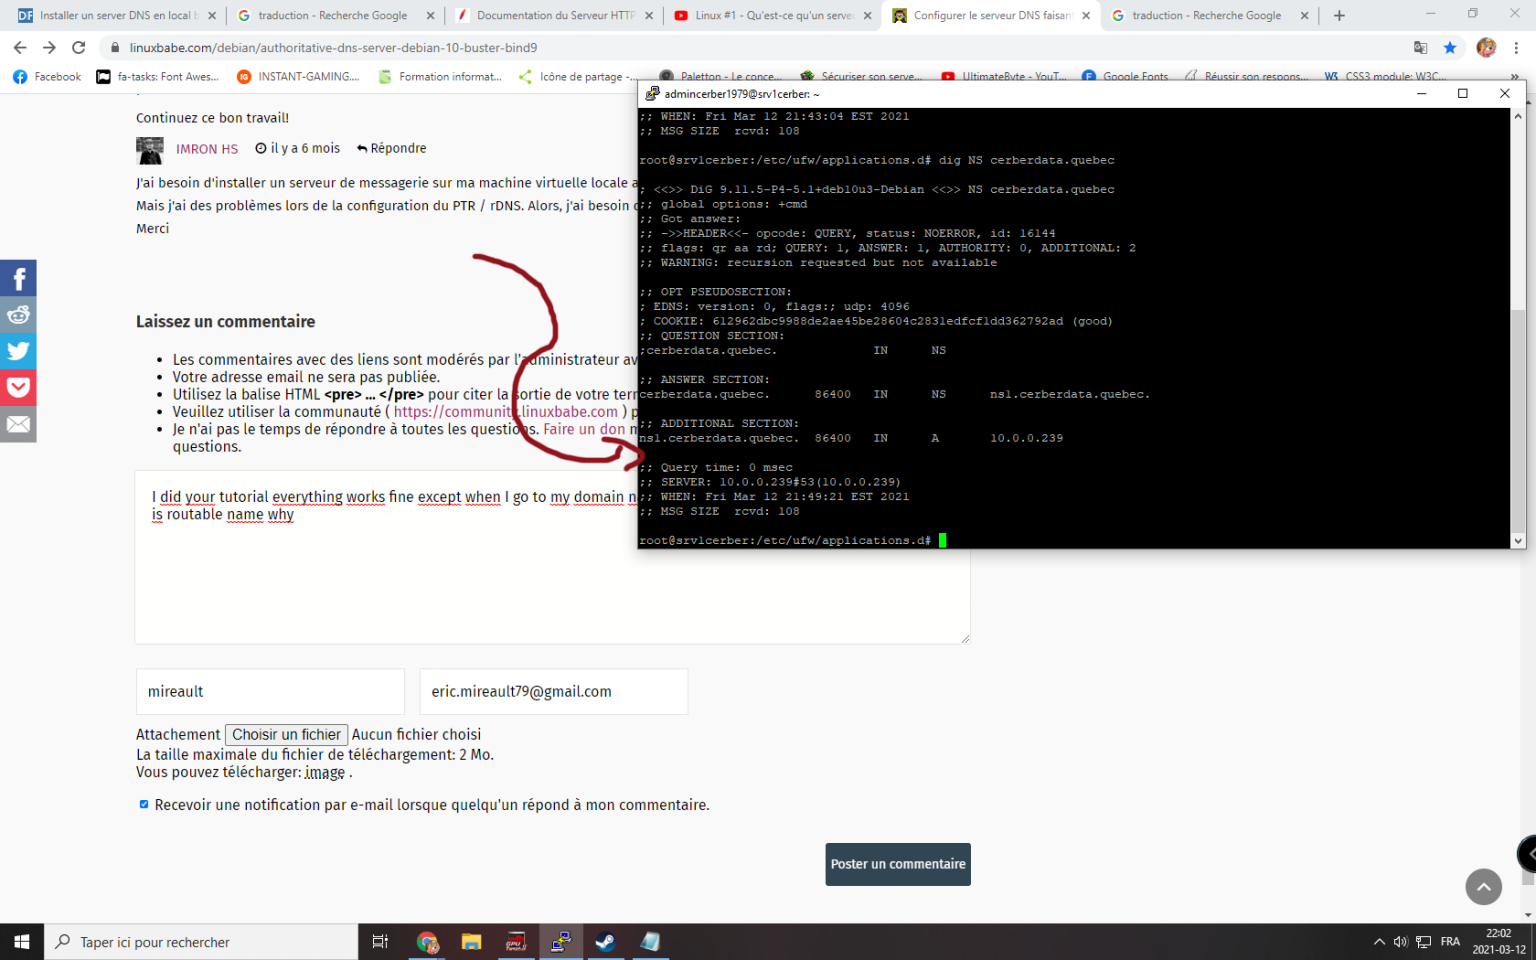The width and height of the screenshot is (1536, 960).
Task: Open Steam from the taskbar
Action: point(606,941)
